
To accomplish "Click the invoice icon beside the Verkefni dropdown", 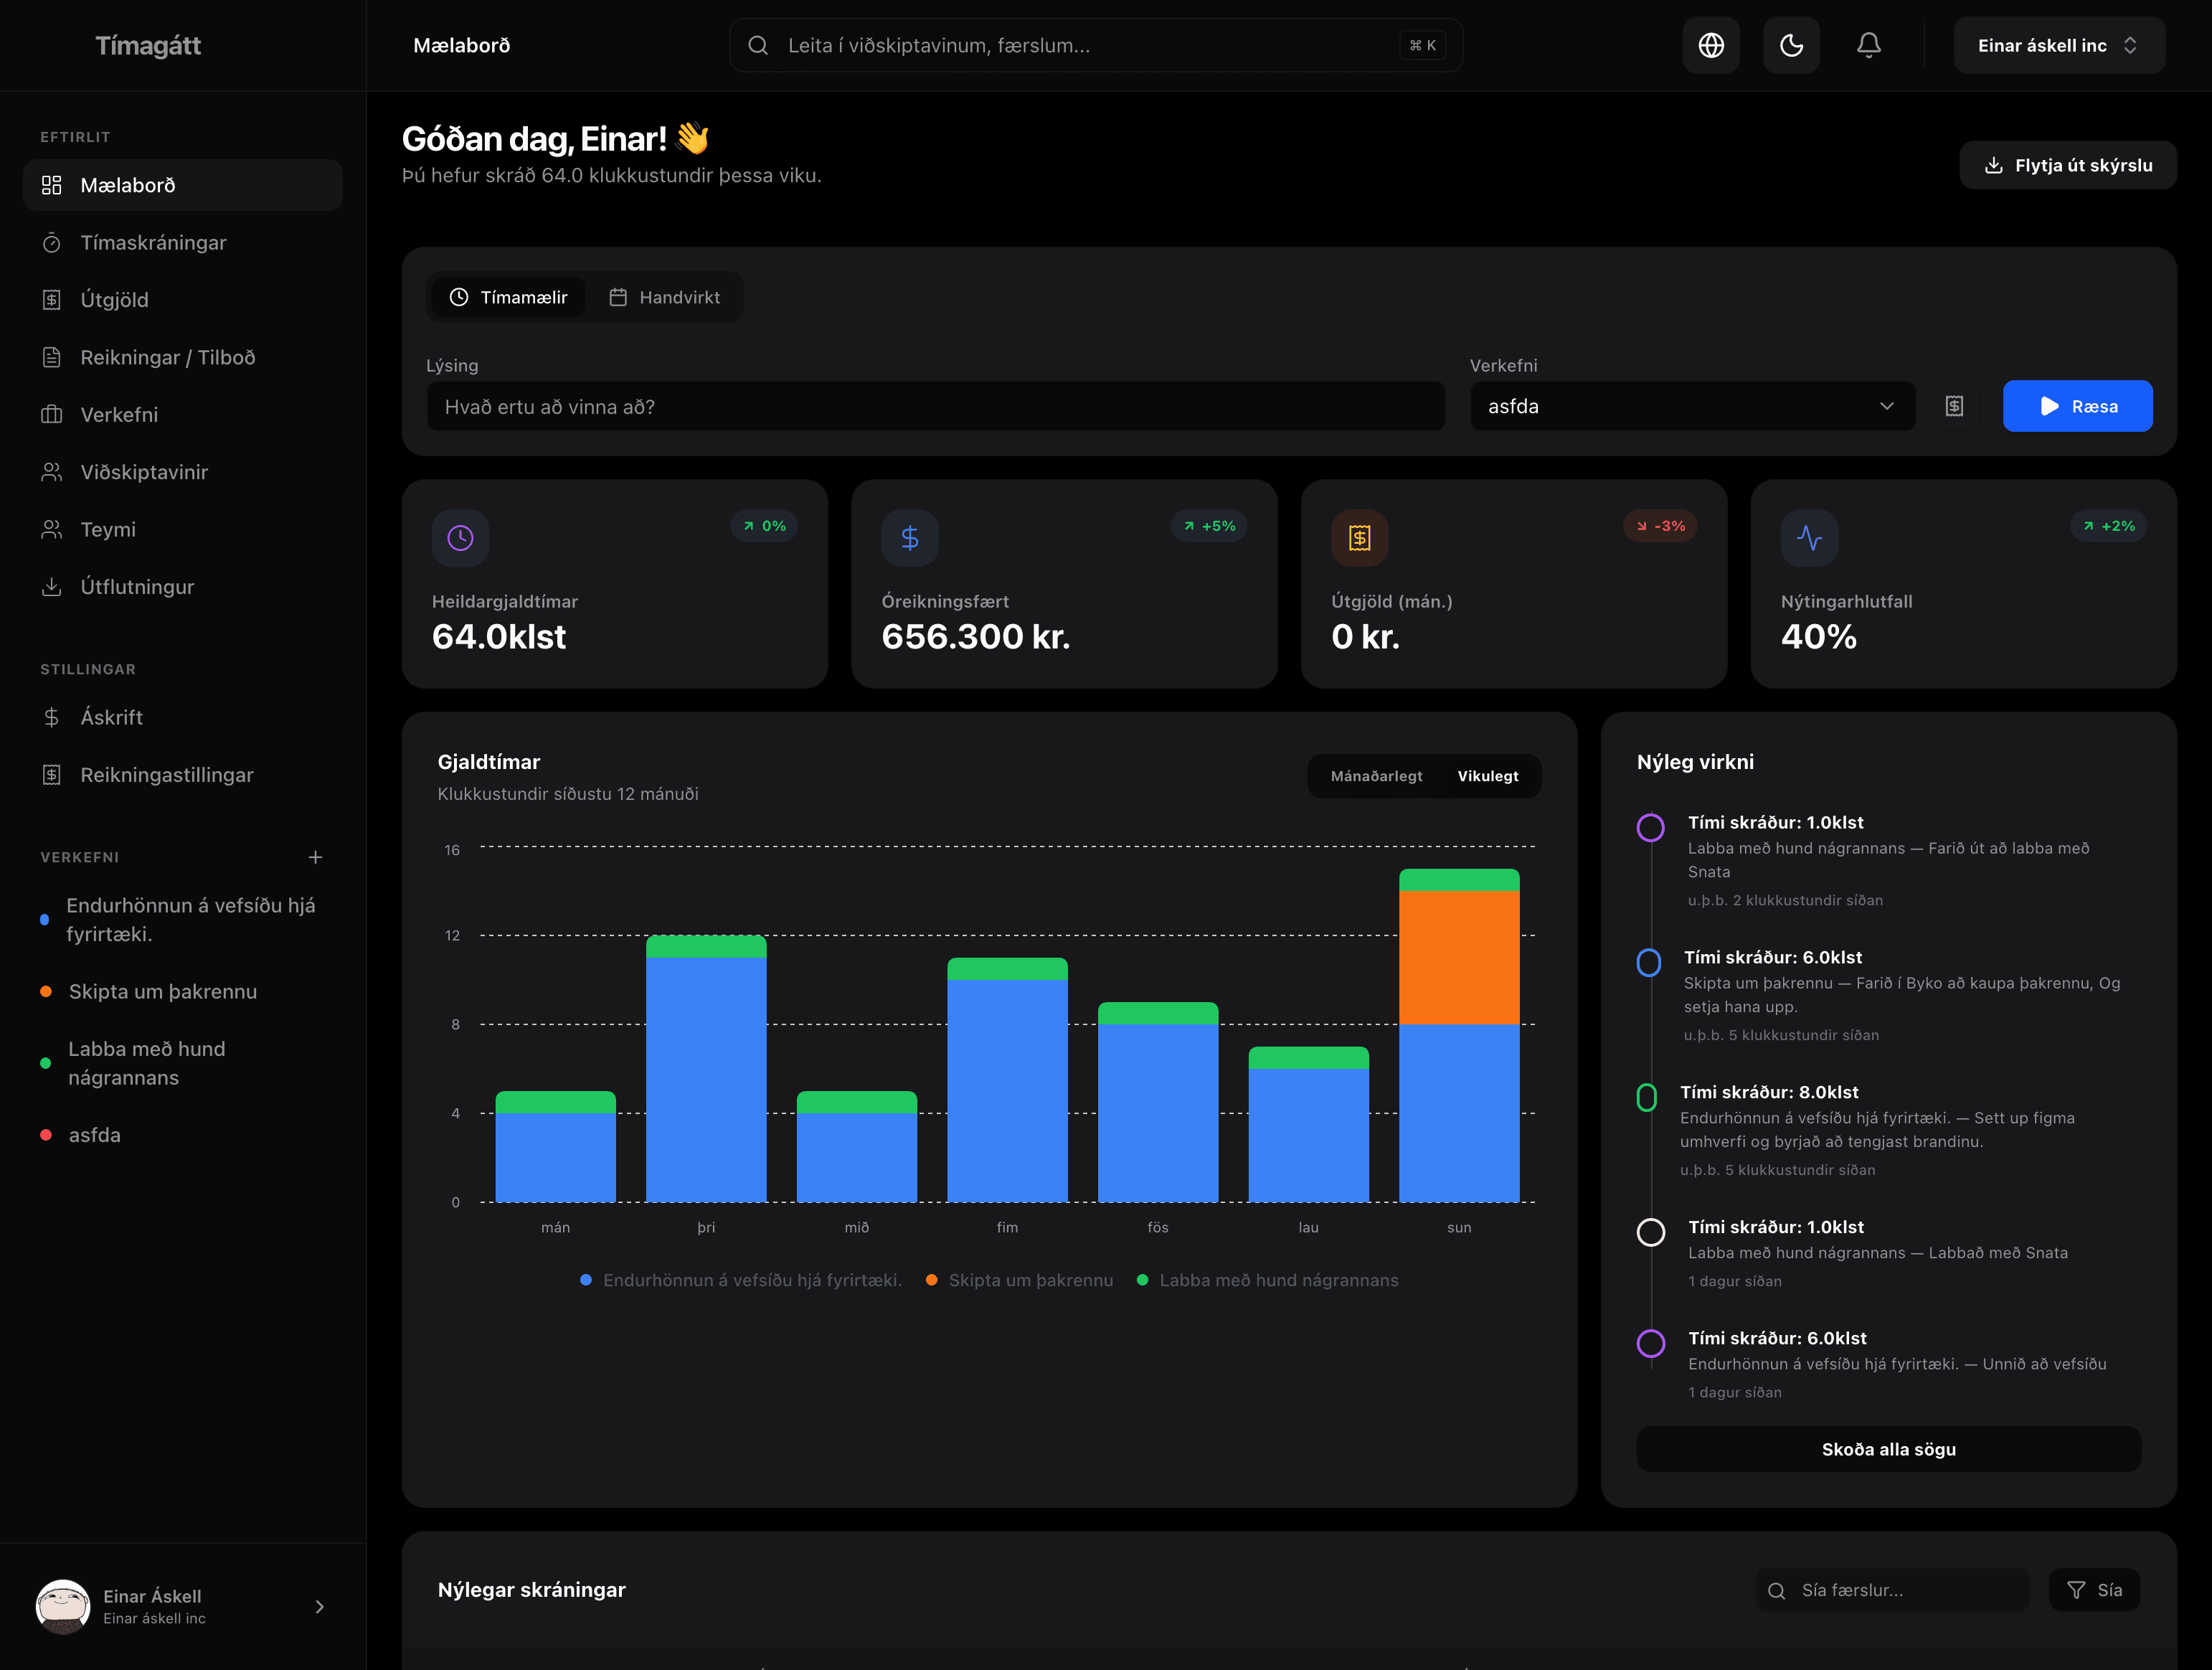I will point(1953,406).
